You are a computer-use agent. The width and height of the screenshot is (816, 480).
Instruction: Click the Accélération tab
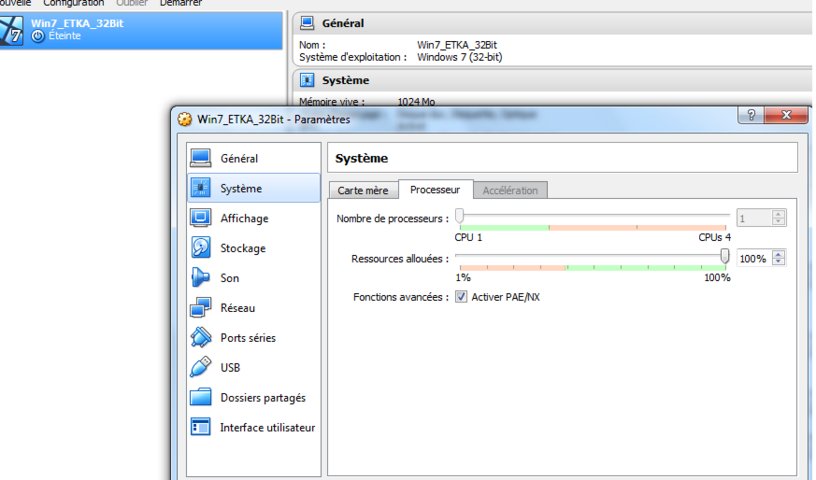click(x=510, y=190)
